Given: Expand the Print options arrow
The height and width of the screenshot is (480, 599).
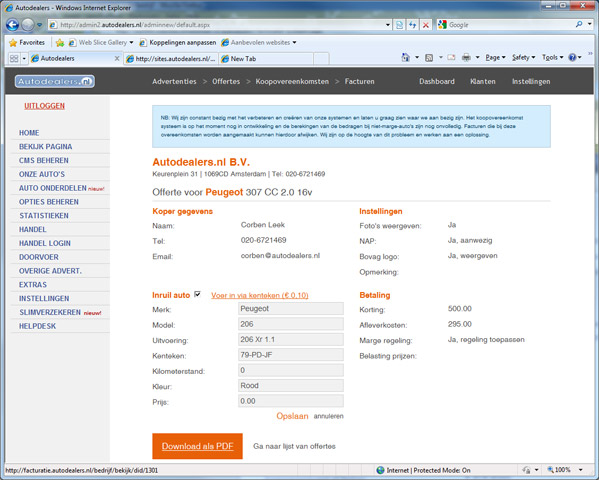Looking at the screenshot, I should 477,58.
